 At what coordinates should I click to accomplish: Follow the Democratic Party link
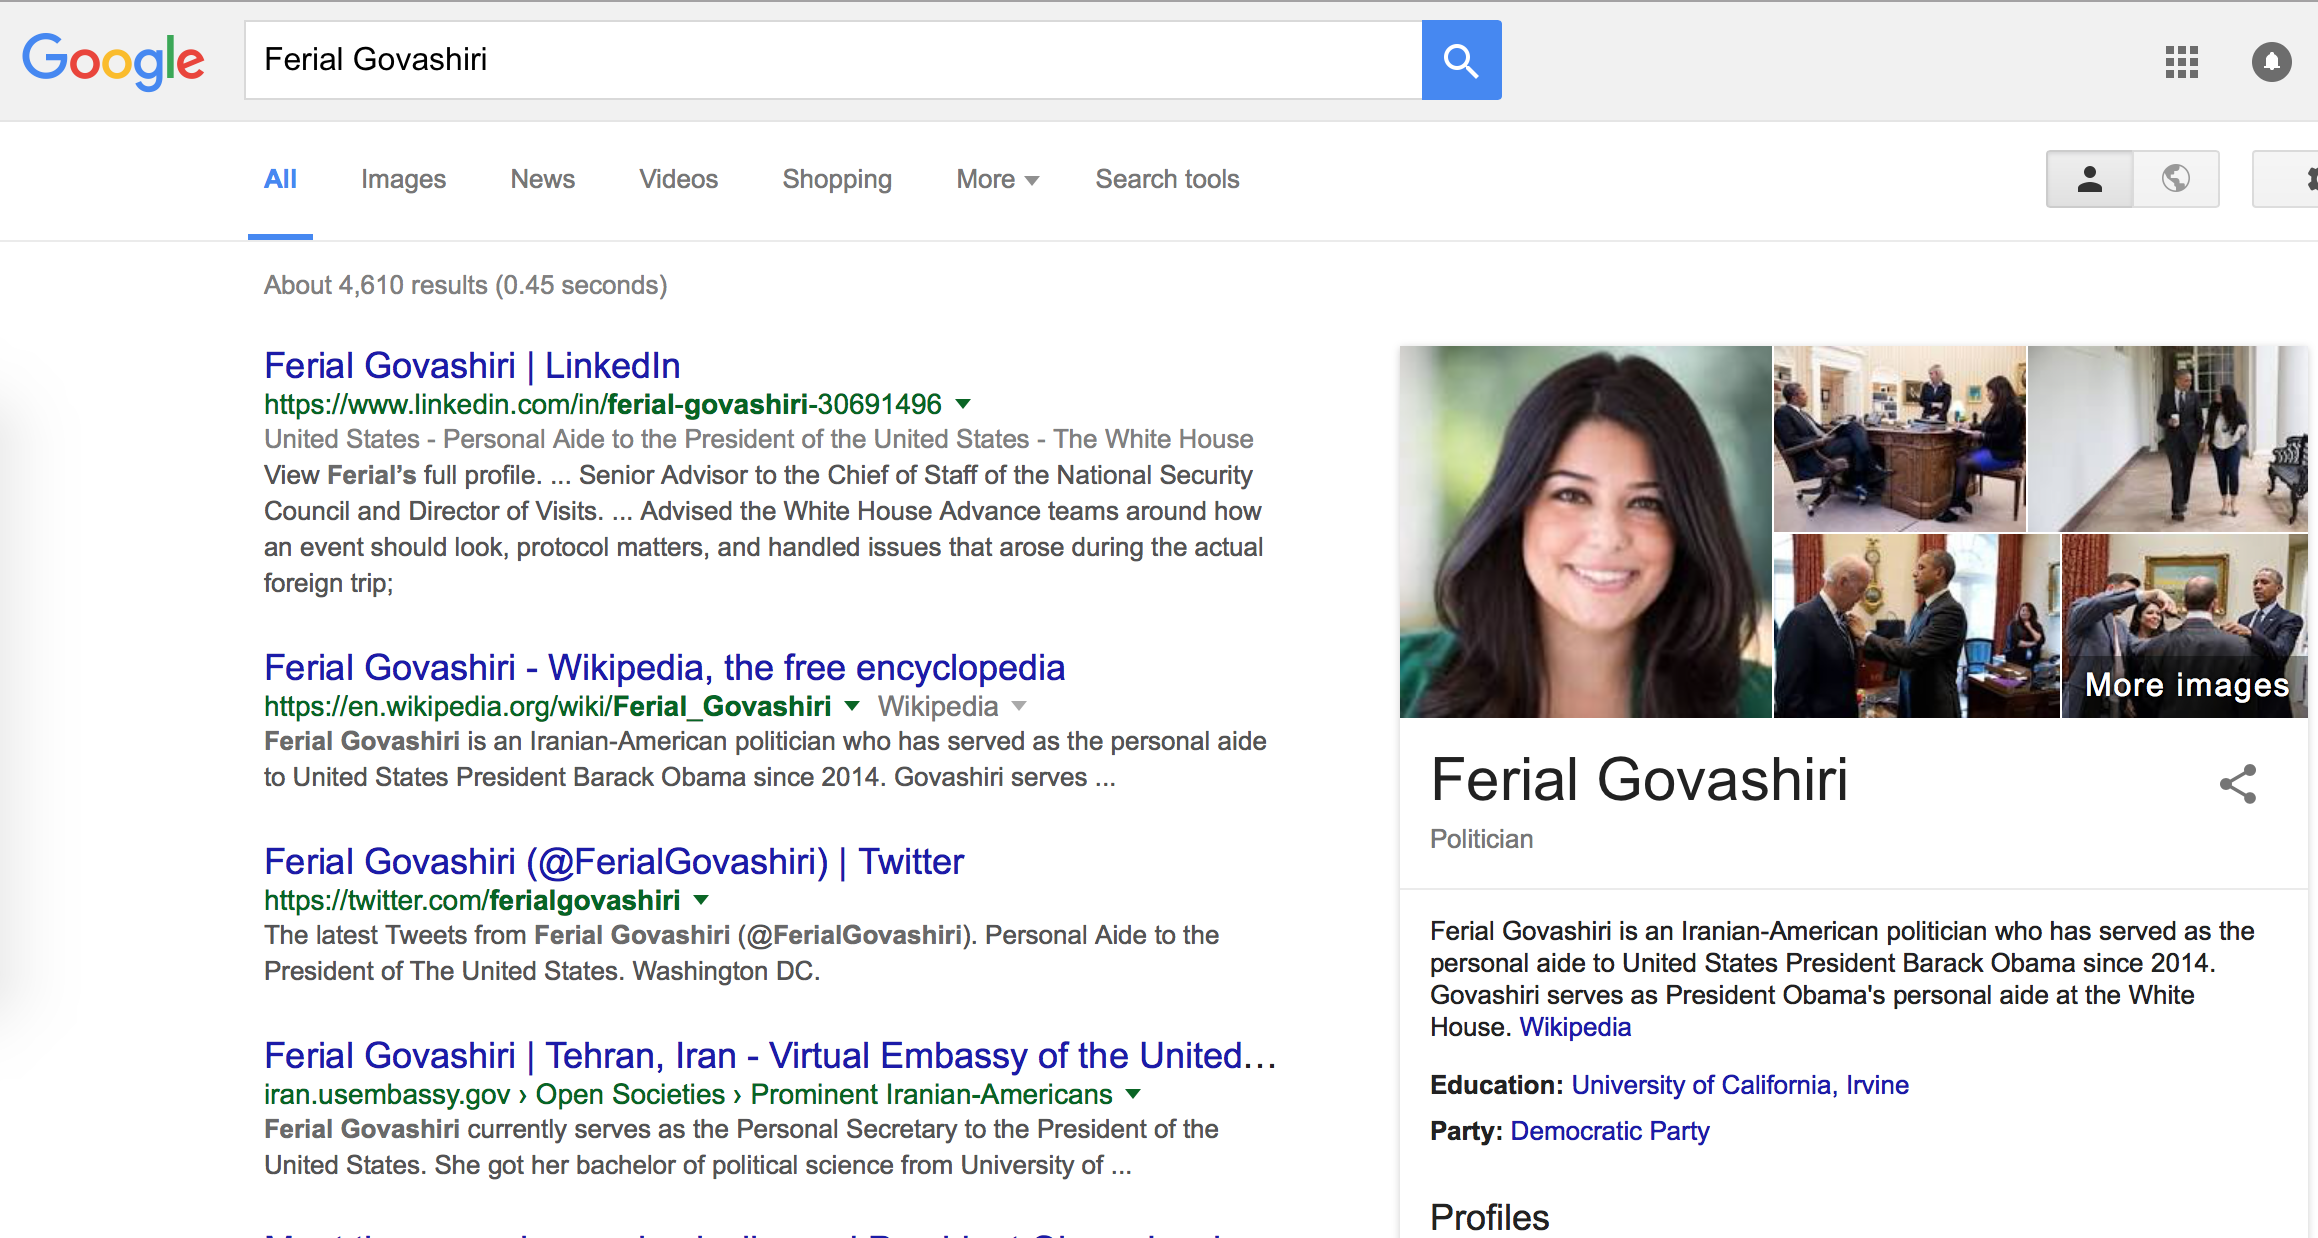point(1609,1131)
